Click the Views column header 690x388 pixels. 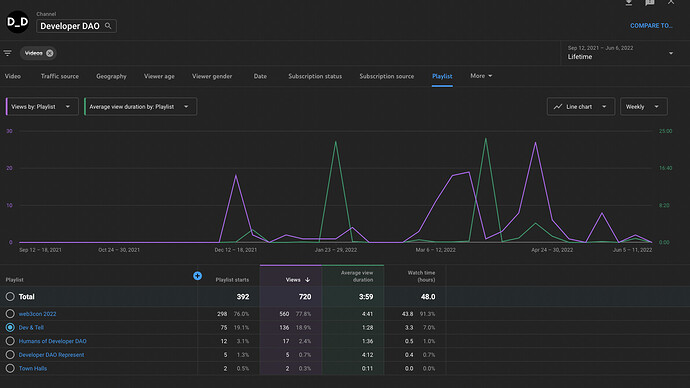(x=293, y=280)
